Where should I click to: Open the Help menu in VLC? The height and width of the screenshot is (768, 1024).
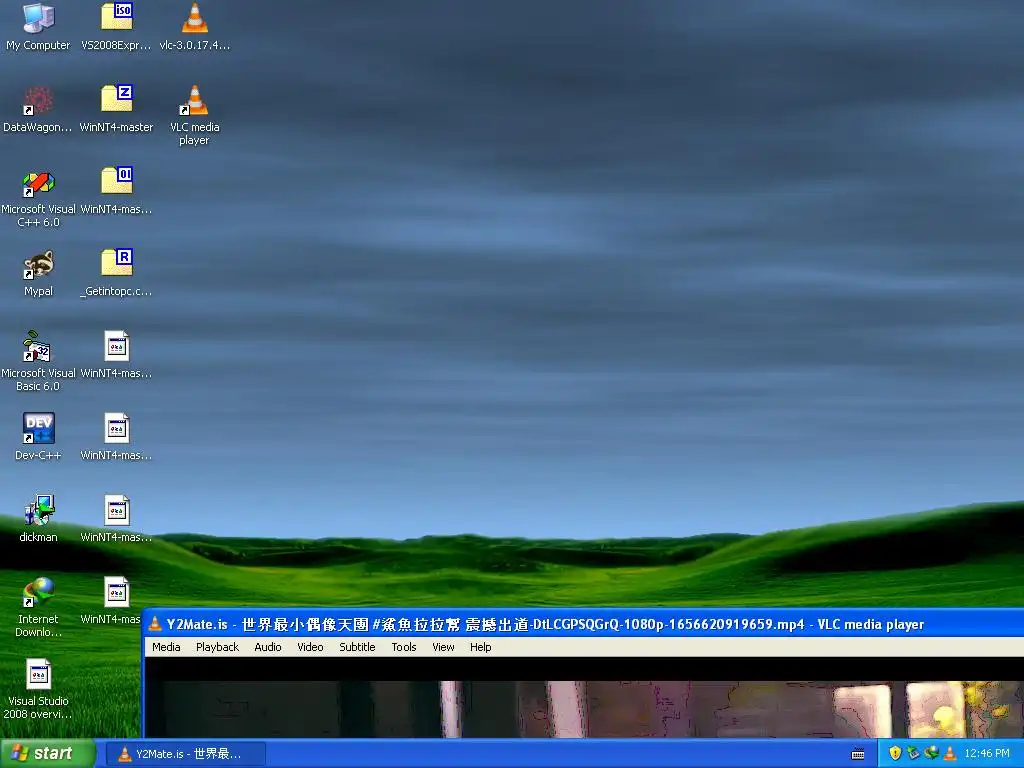pos(481,647)
